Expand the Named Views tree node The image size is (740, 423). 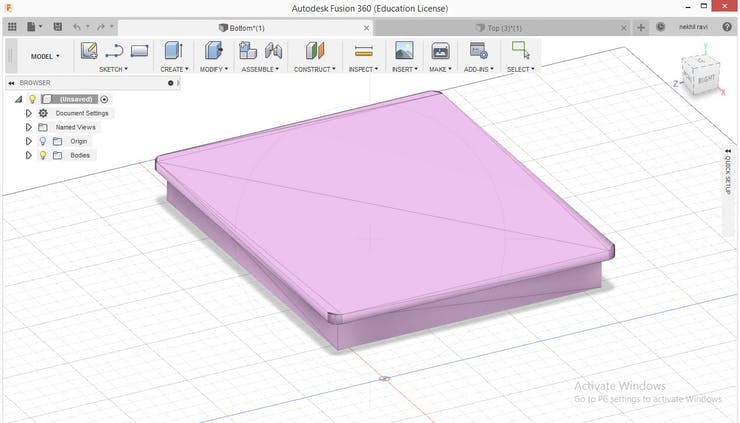(28, 127)
